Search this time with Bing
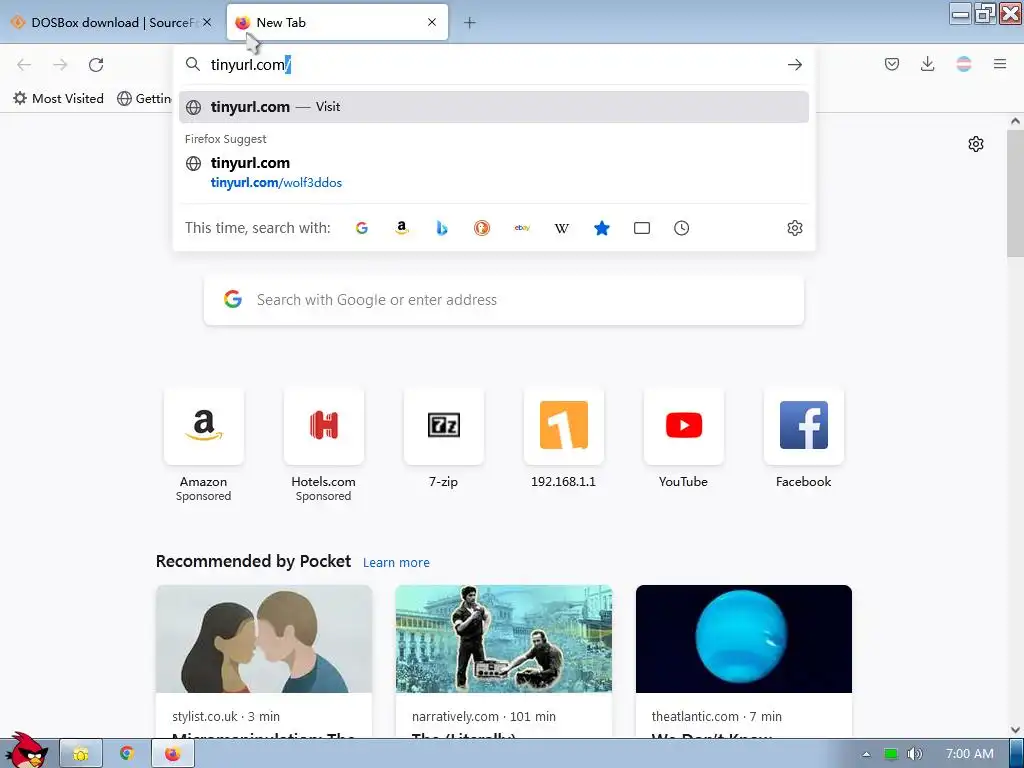This screenshot has height=768, width=1024. pos(441,228)
